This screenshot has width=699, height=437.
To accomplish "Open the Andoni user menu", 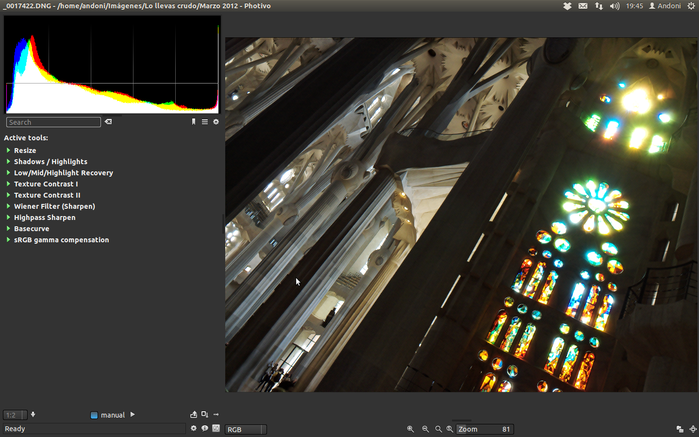I will (664, 6).
